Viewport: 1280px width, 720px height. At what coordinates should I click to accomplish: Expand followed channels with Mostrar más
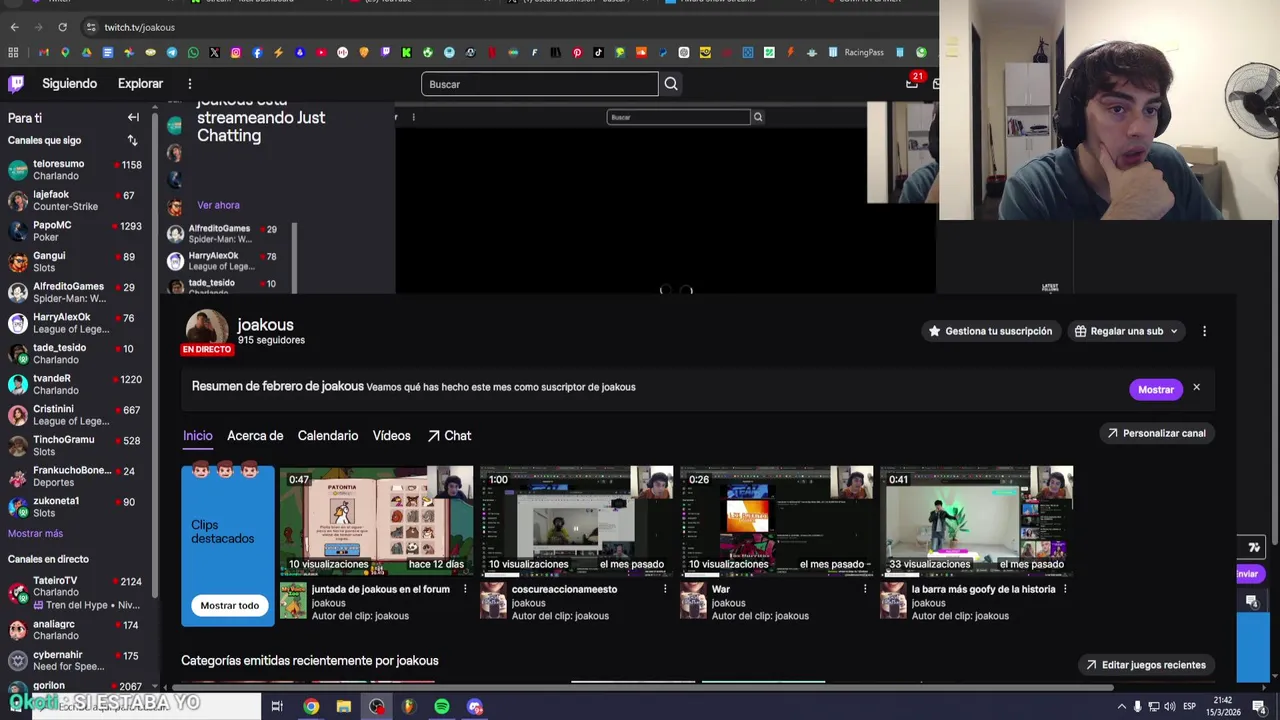pyautogui.click(x=35, y=533)
